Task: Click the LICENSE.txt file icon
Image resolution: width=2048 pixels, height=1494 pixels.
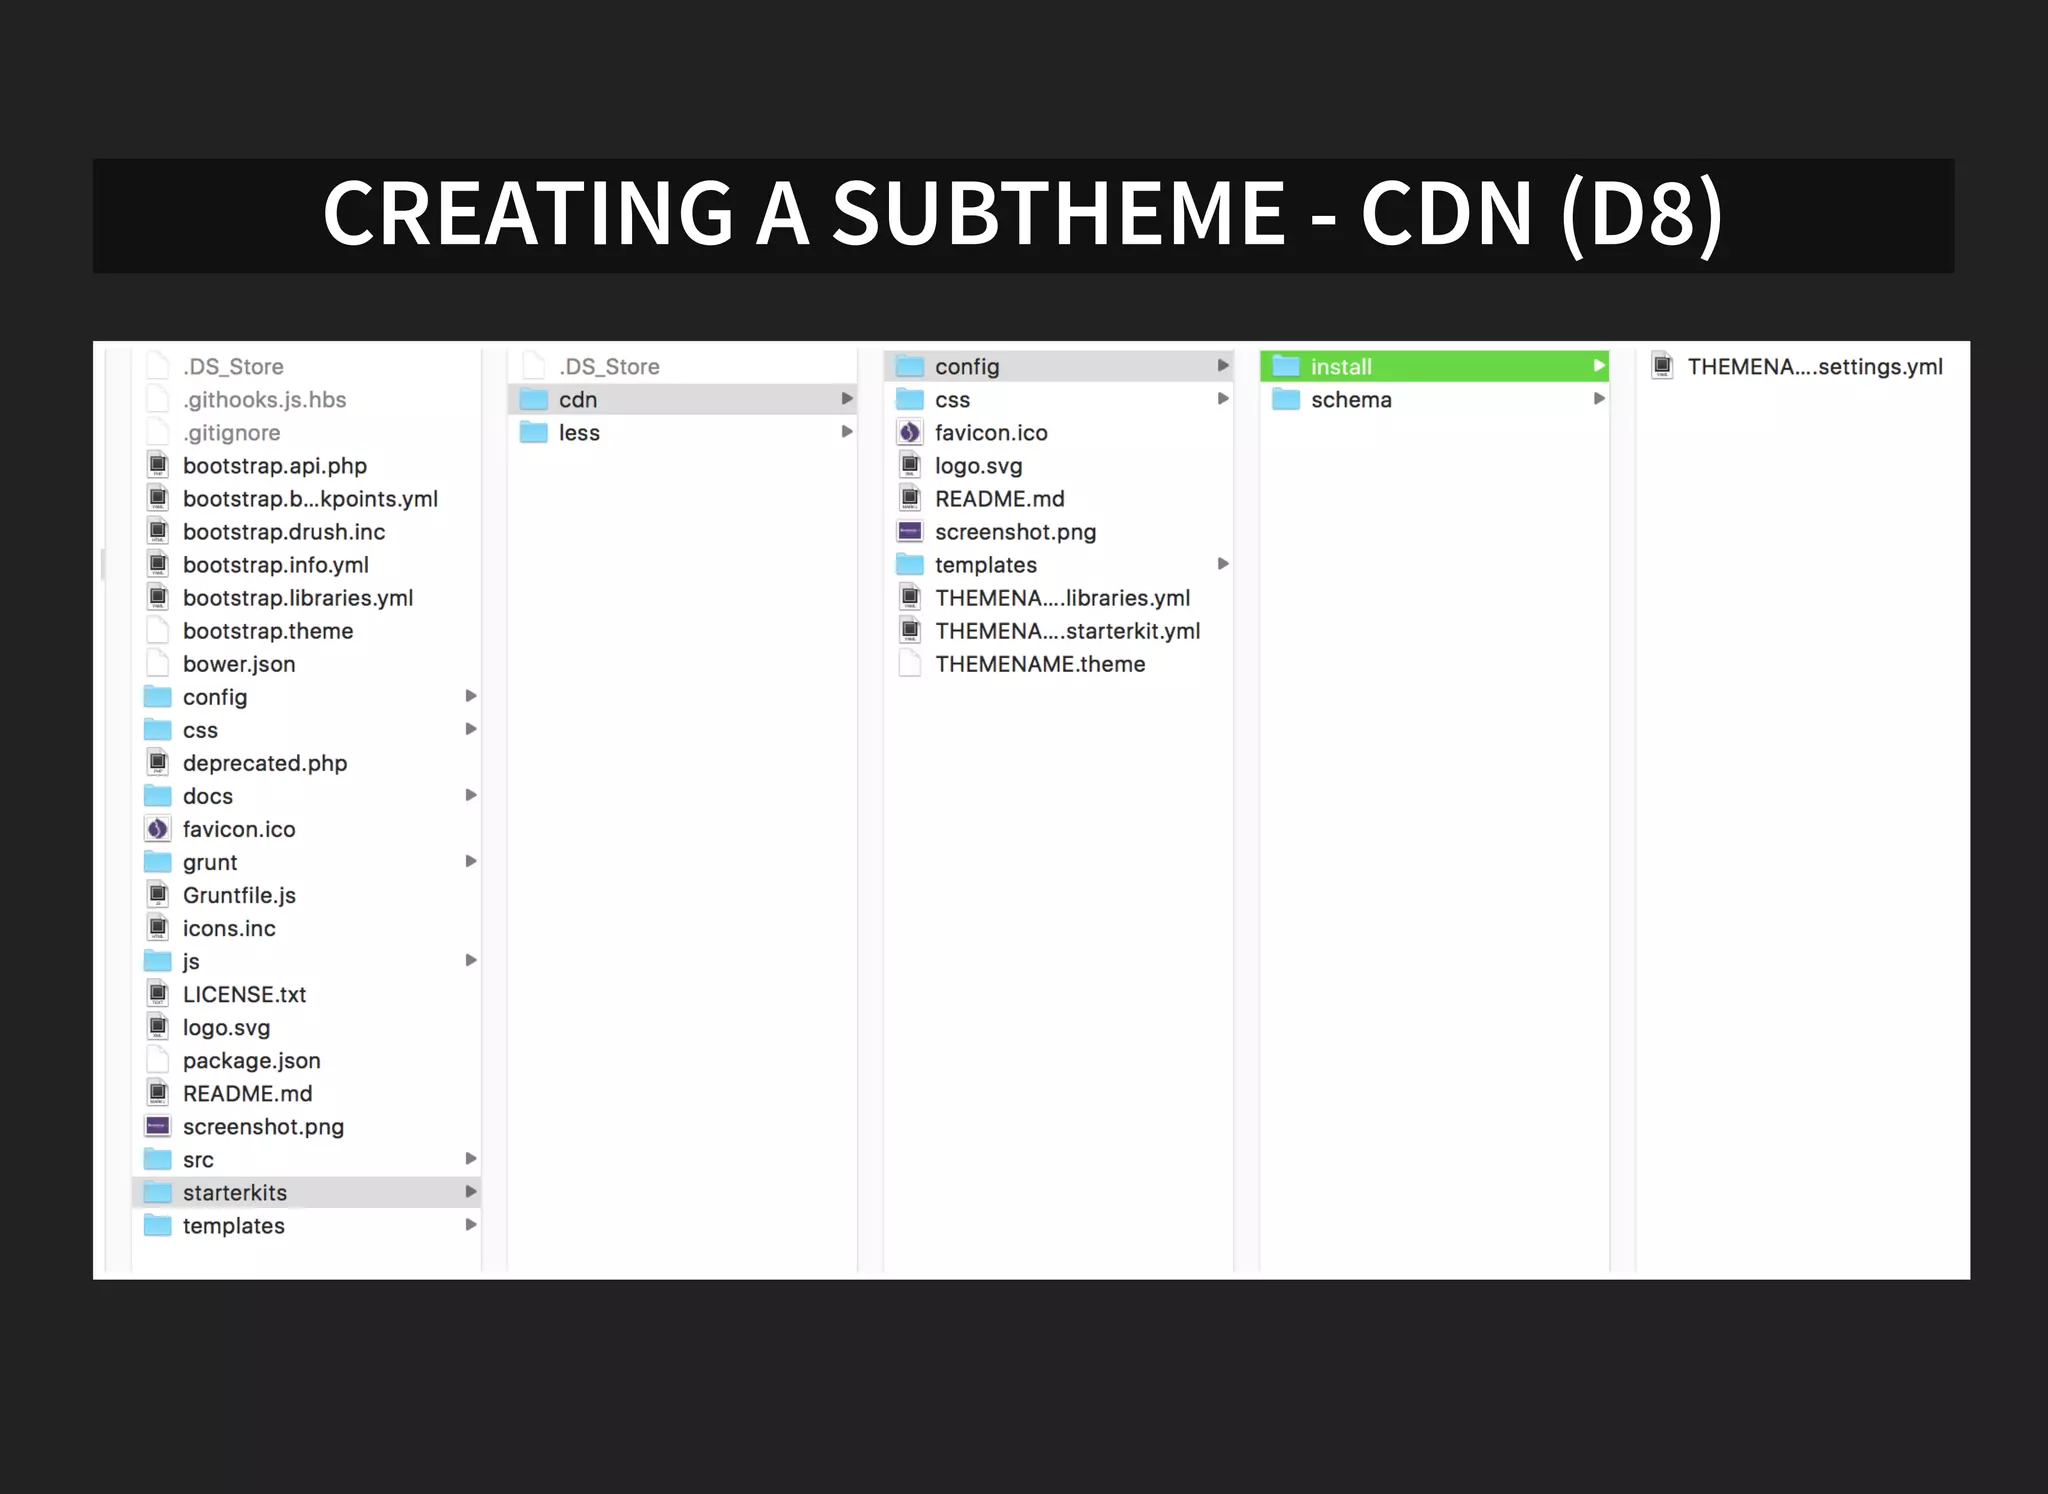Action: [158, 993]
